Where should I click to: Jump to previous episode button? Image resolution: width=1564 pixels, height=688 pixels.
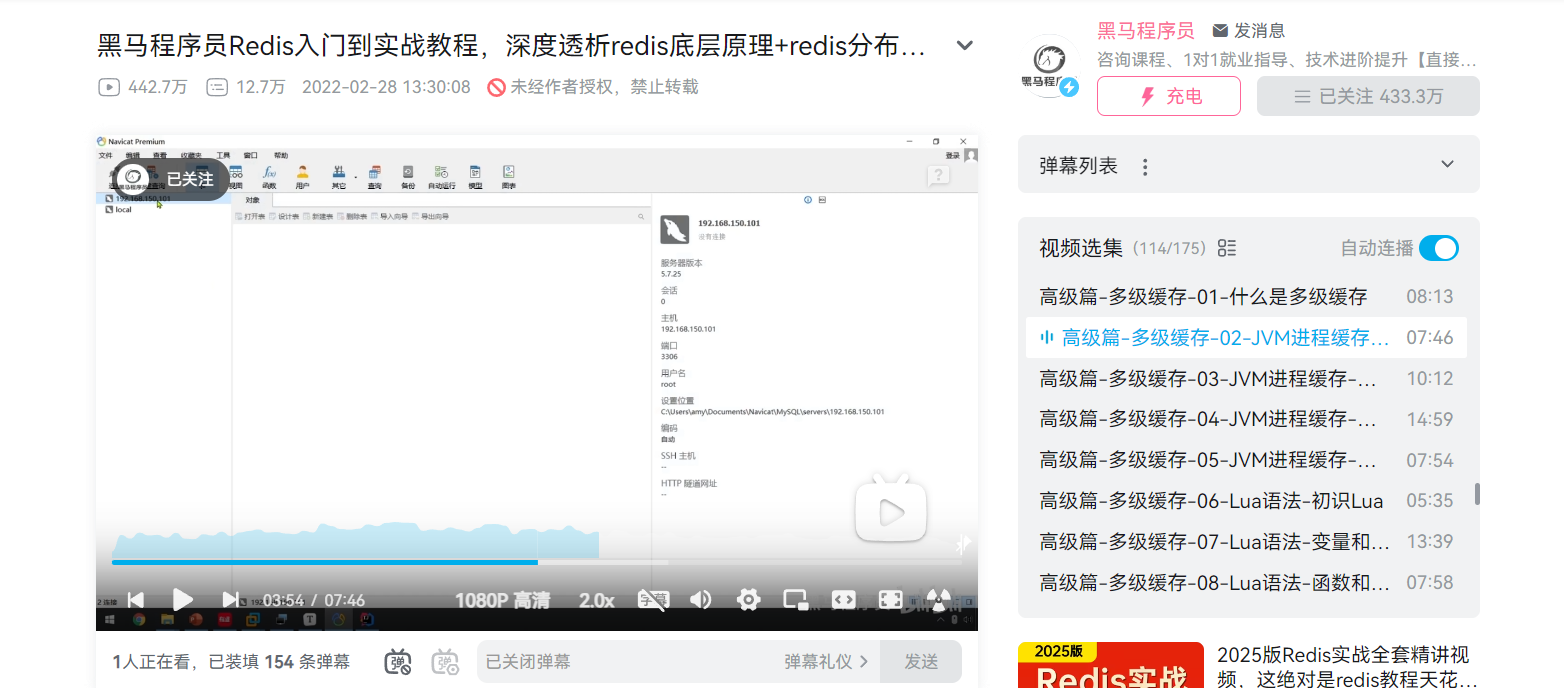pyautogui.click(x=135, y=600)
